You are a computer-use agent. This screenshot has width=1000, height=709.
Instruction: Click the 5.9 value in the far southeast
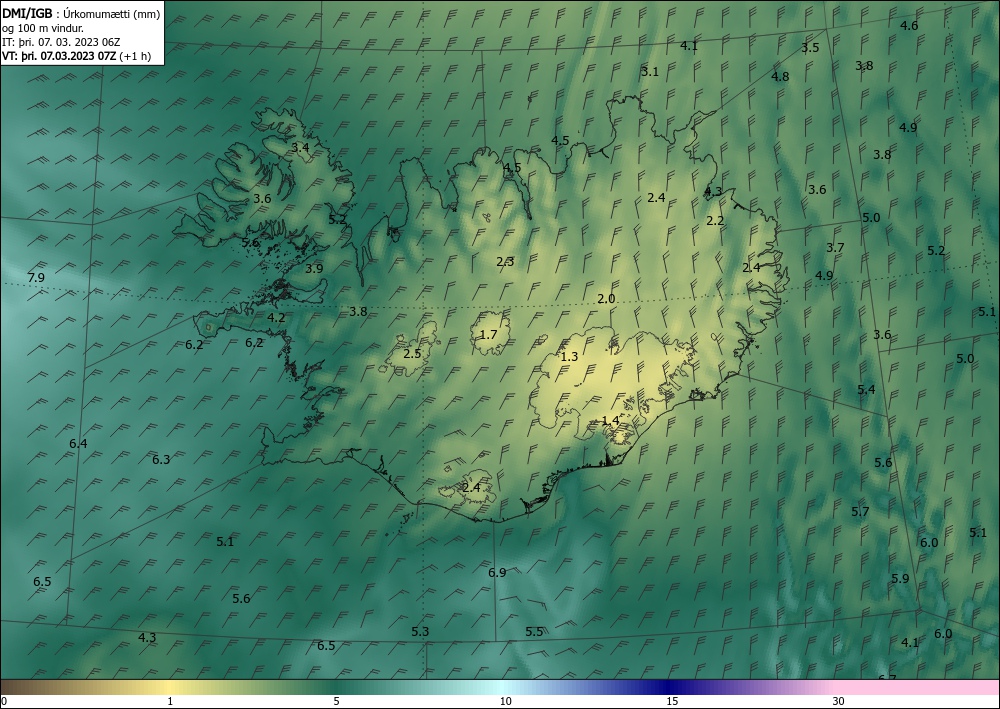[901, 578]
